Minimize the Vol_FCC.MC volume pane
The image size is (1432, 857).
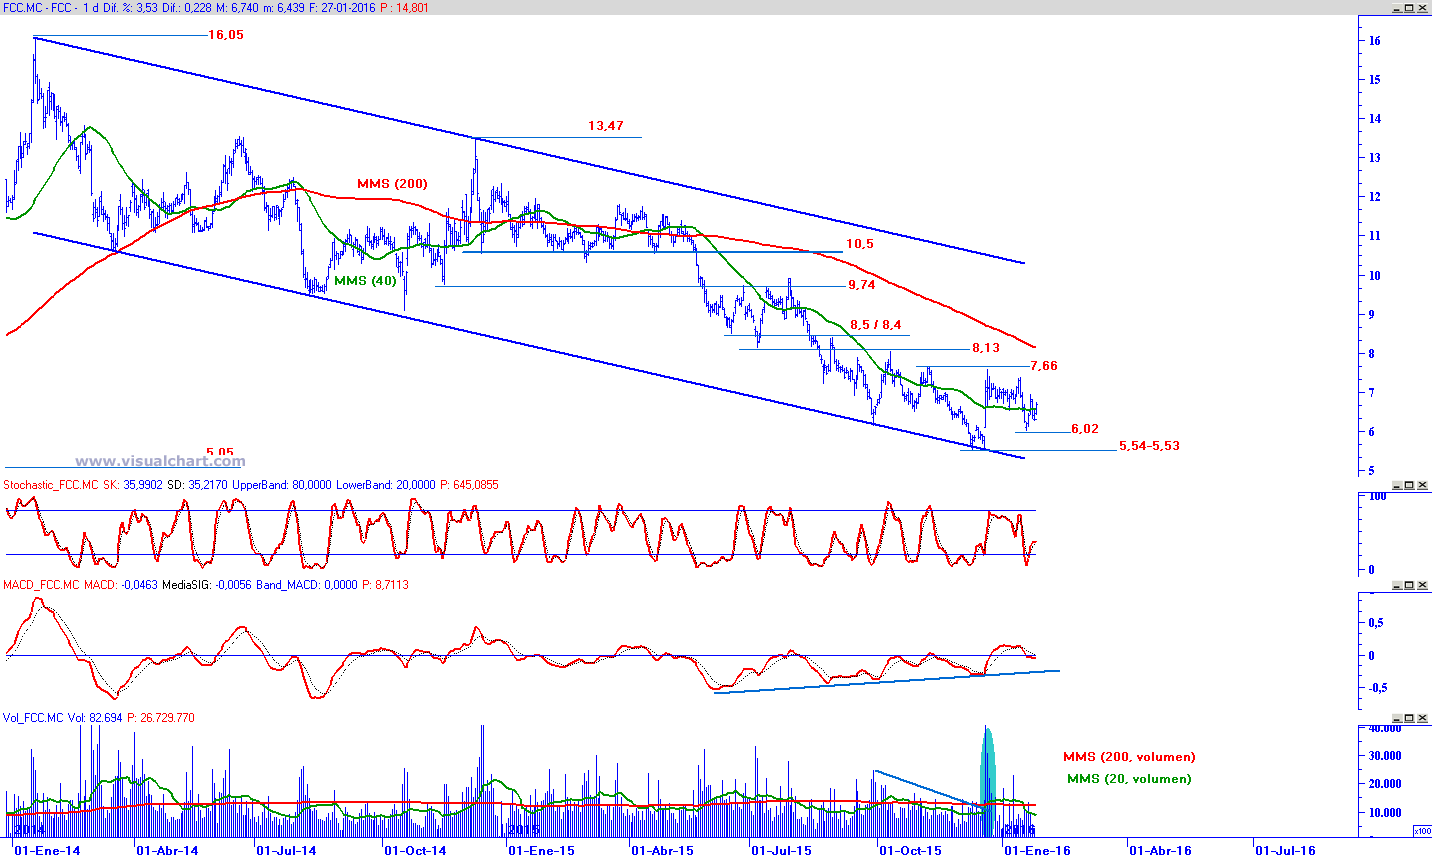1395,718
